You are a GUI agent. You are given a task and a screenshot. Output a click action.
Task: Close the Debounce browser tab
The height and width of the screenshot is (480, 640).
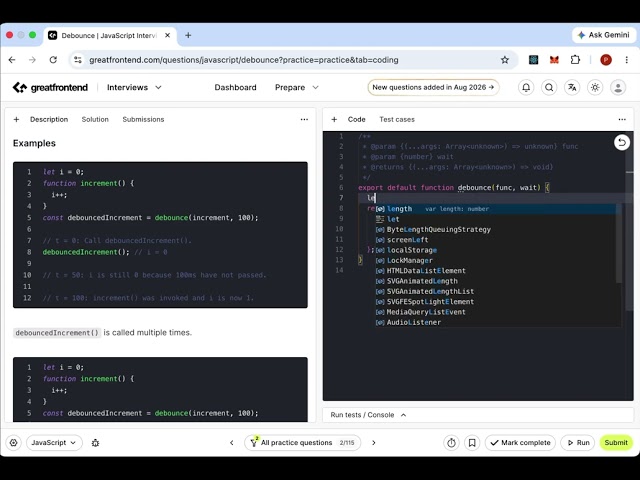tap(167, 36)
